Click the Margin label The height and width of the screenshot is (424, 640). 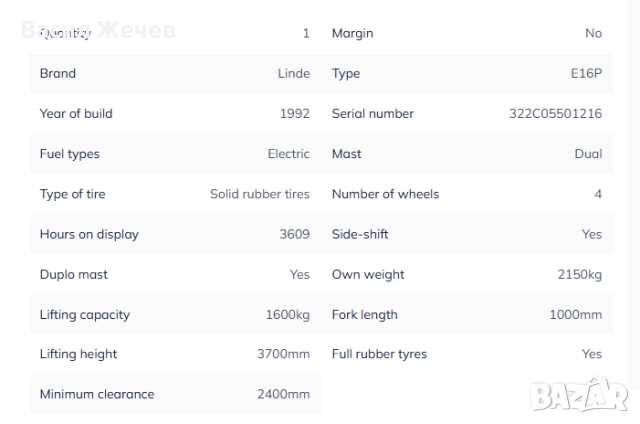click(x=352, y=34)
